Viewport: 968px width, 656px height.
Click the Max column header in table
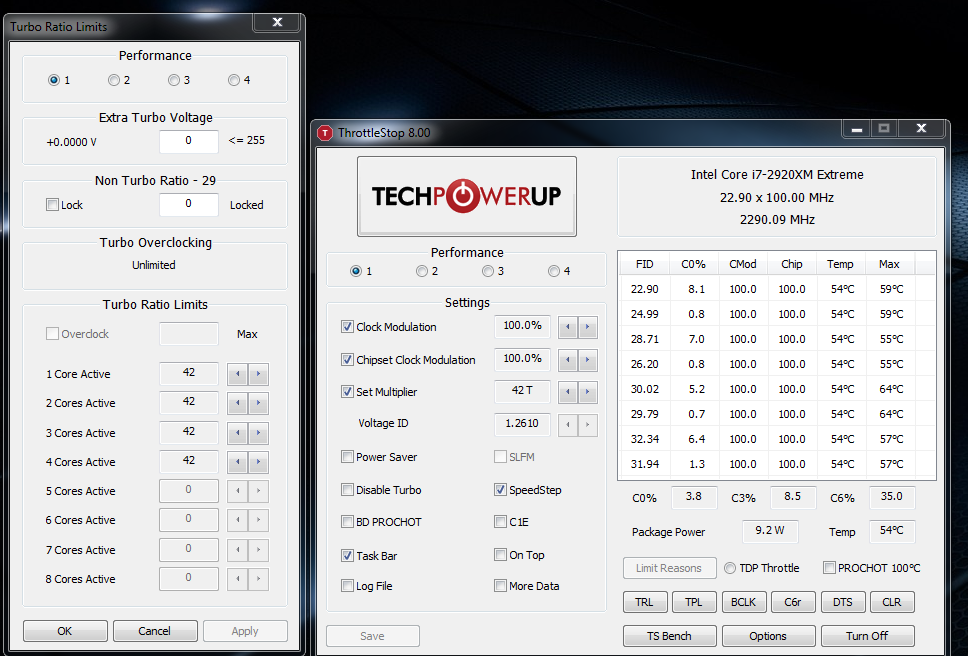890,264
